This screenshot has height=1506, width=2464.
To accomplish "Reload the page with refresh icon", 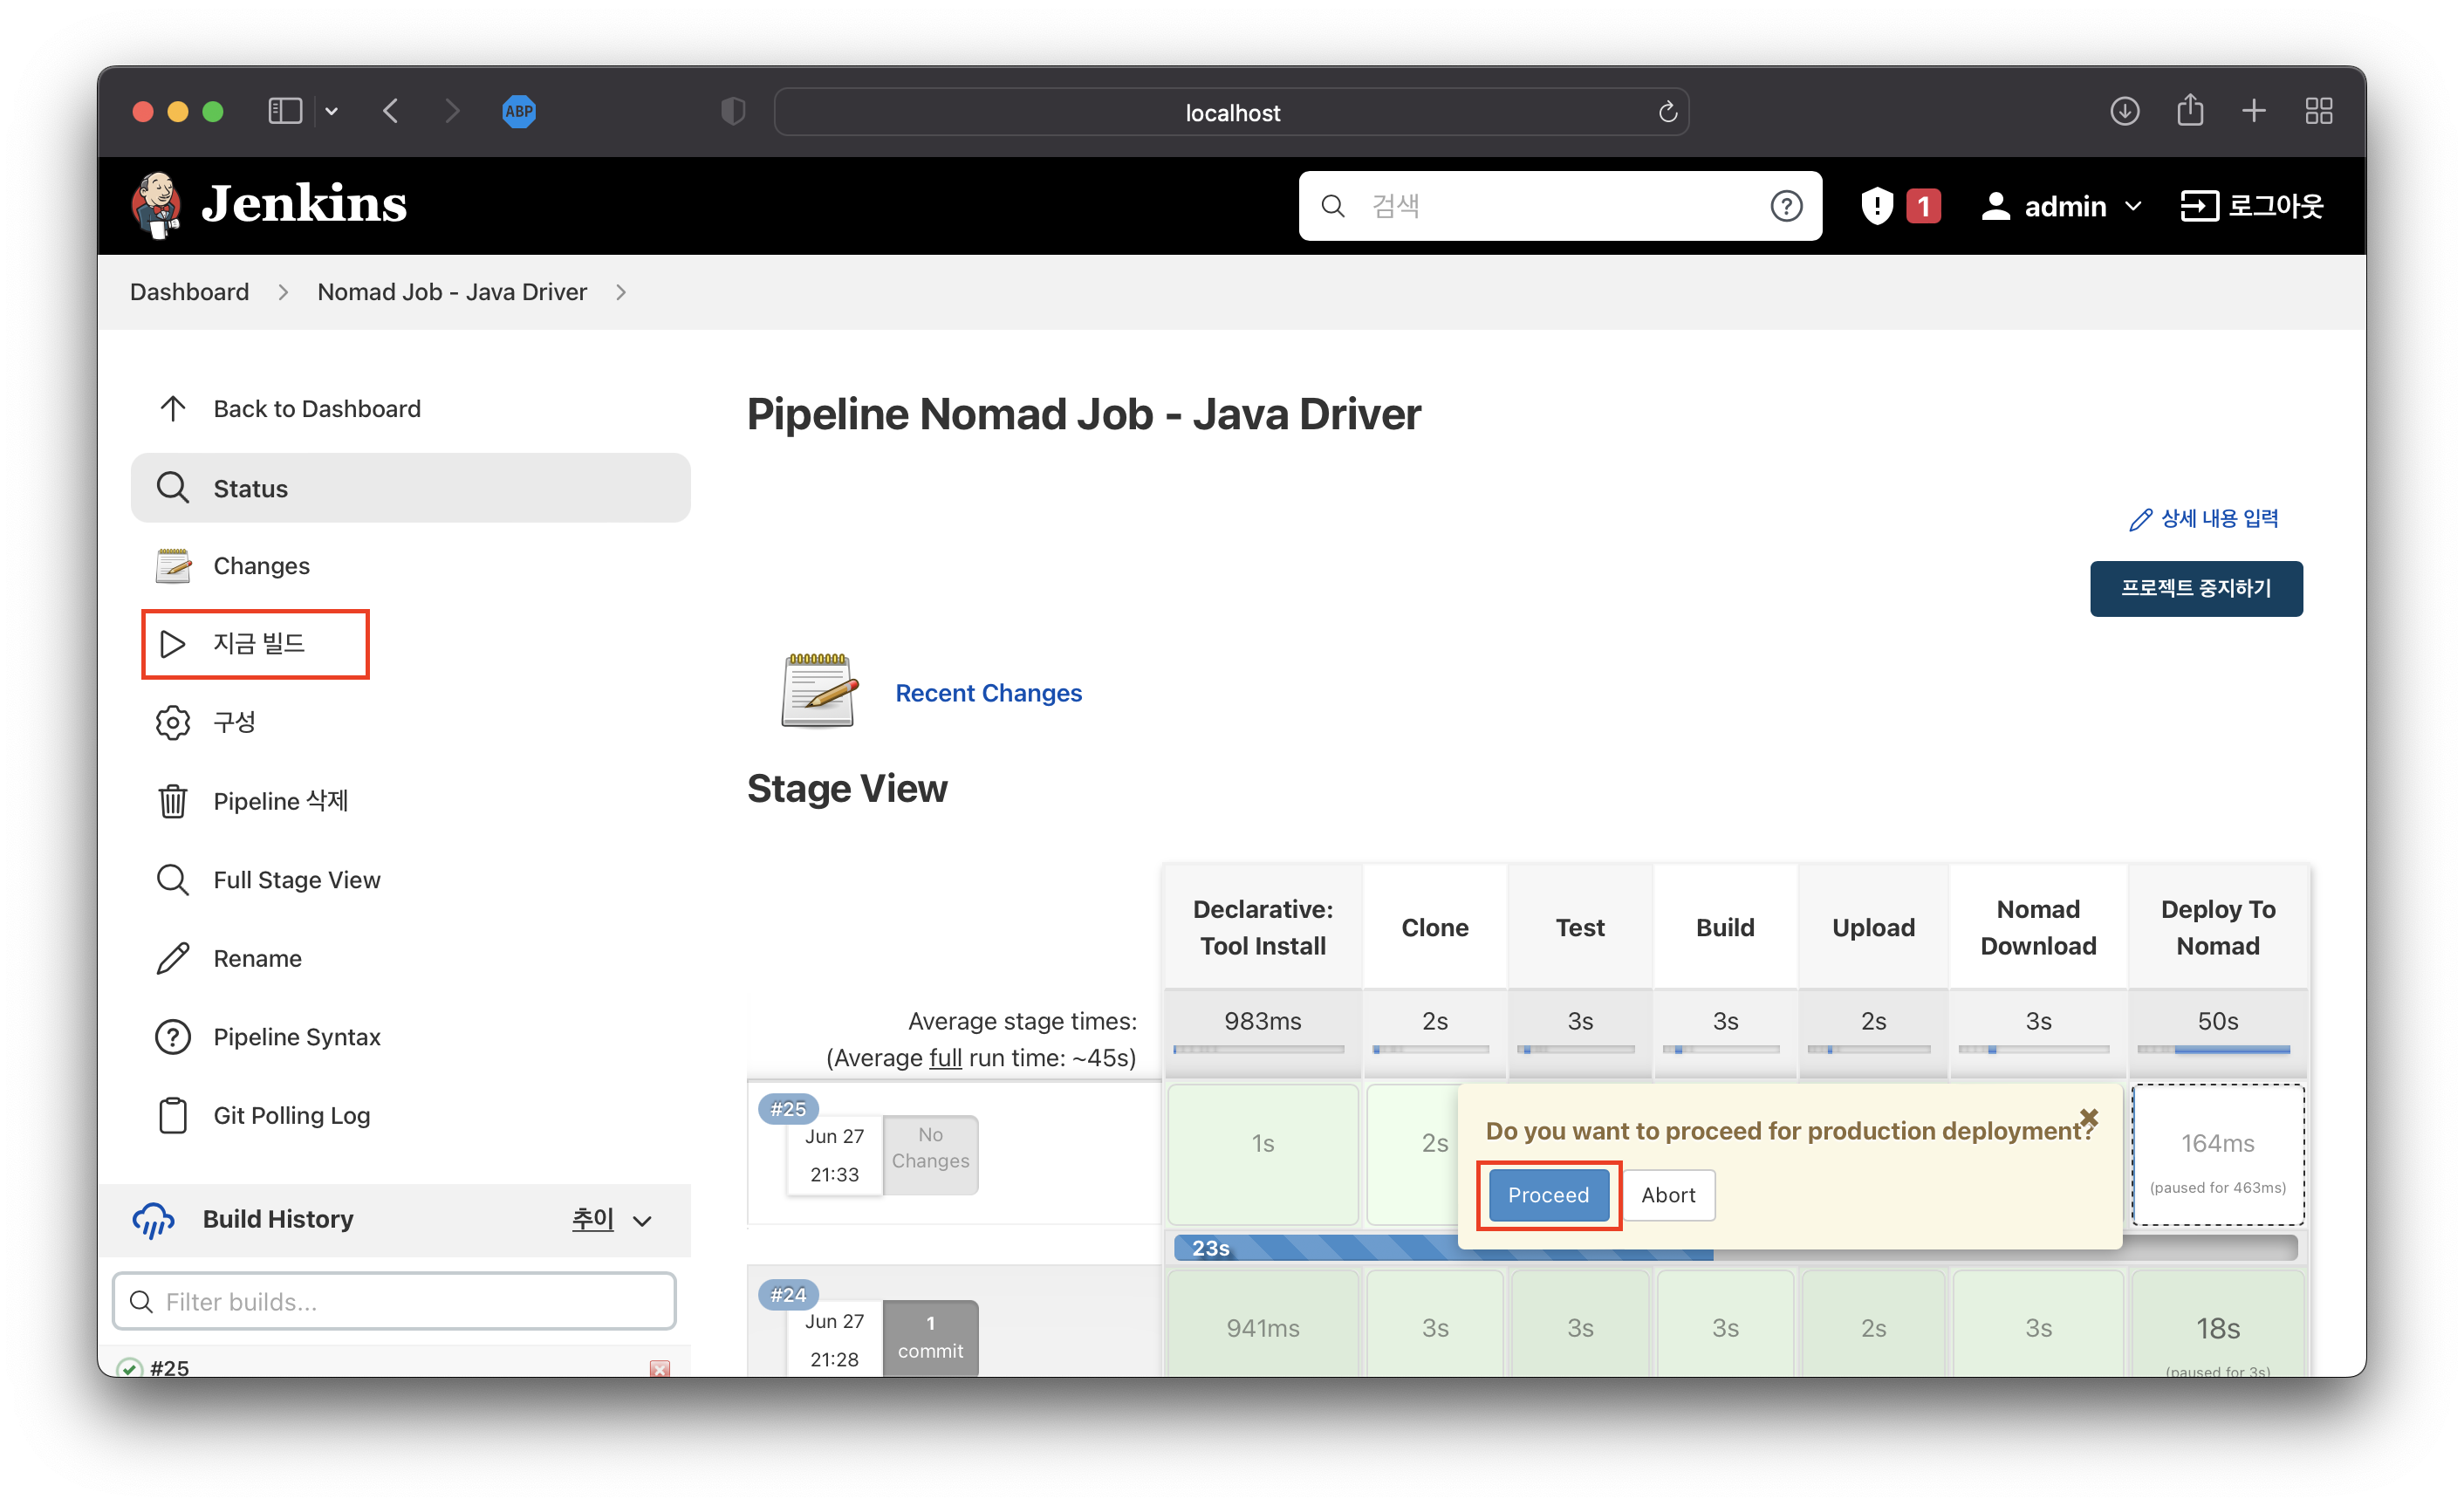I will click(1667, 112).
